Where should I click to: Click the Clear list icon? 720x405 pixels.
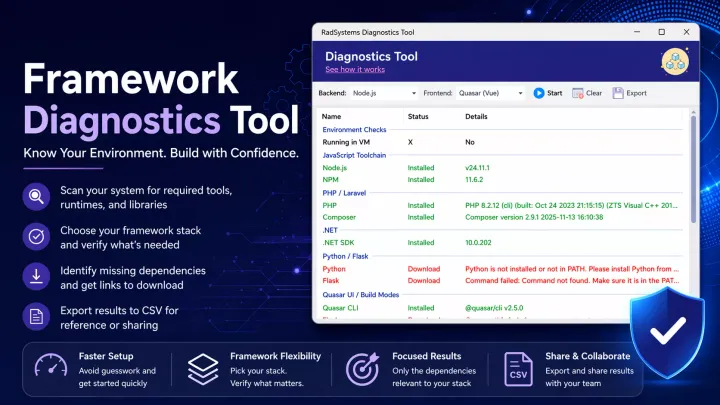click(x=578, y=93)
